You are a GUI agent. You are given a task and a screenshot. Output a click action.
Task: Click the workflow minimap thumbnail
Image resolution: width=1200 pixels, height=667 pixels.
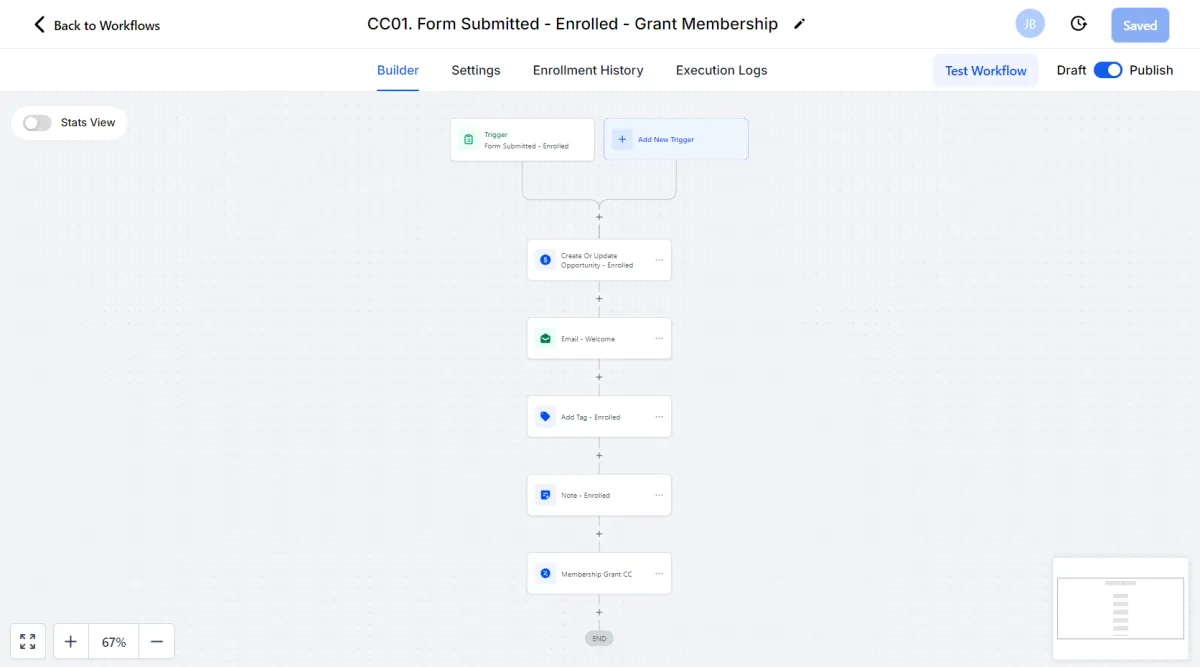tap(1120, 608)
